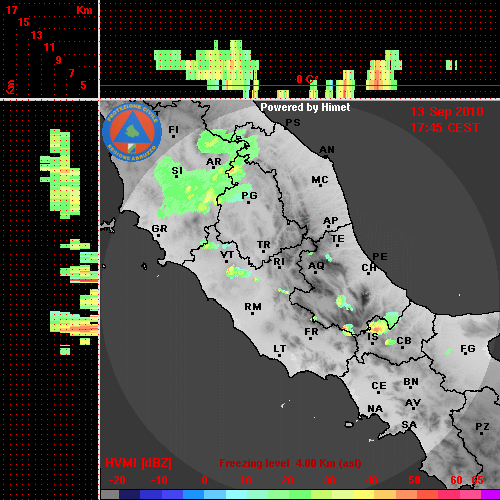Click the TE city label on the map
500x500 pixels.
point(338,239)
